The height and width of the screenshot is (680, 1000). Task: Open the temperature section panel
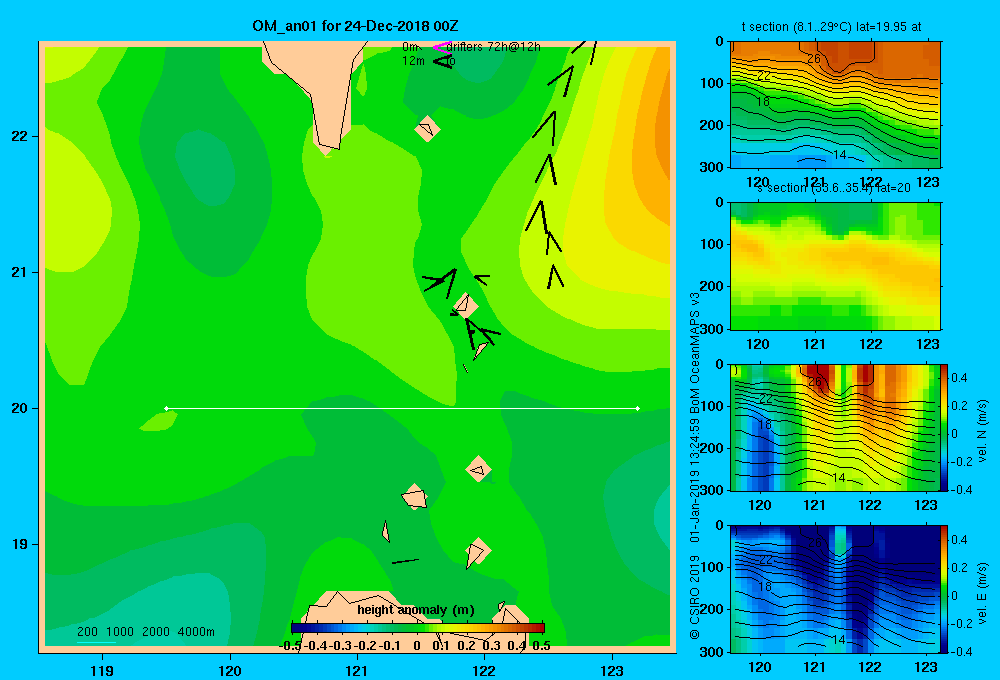point(835,105)
